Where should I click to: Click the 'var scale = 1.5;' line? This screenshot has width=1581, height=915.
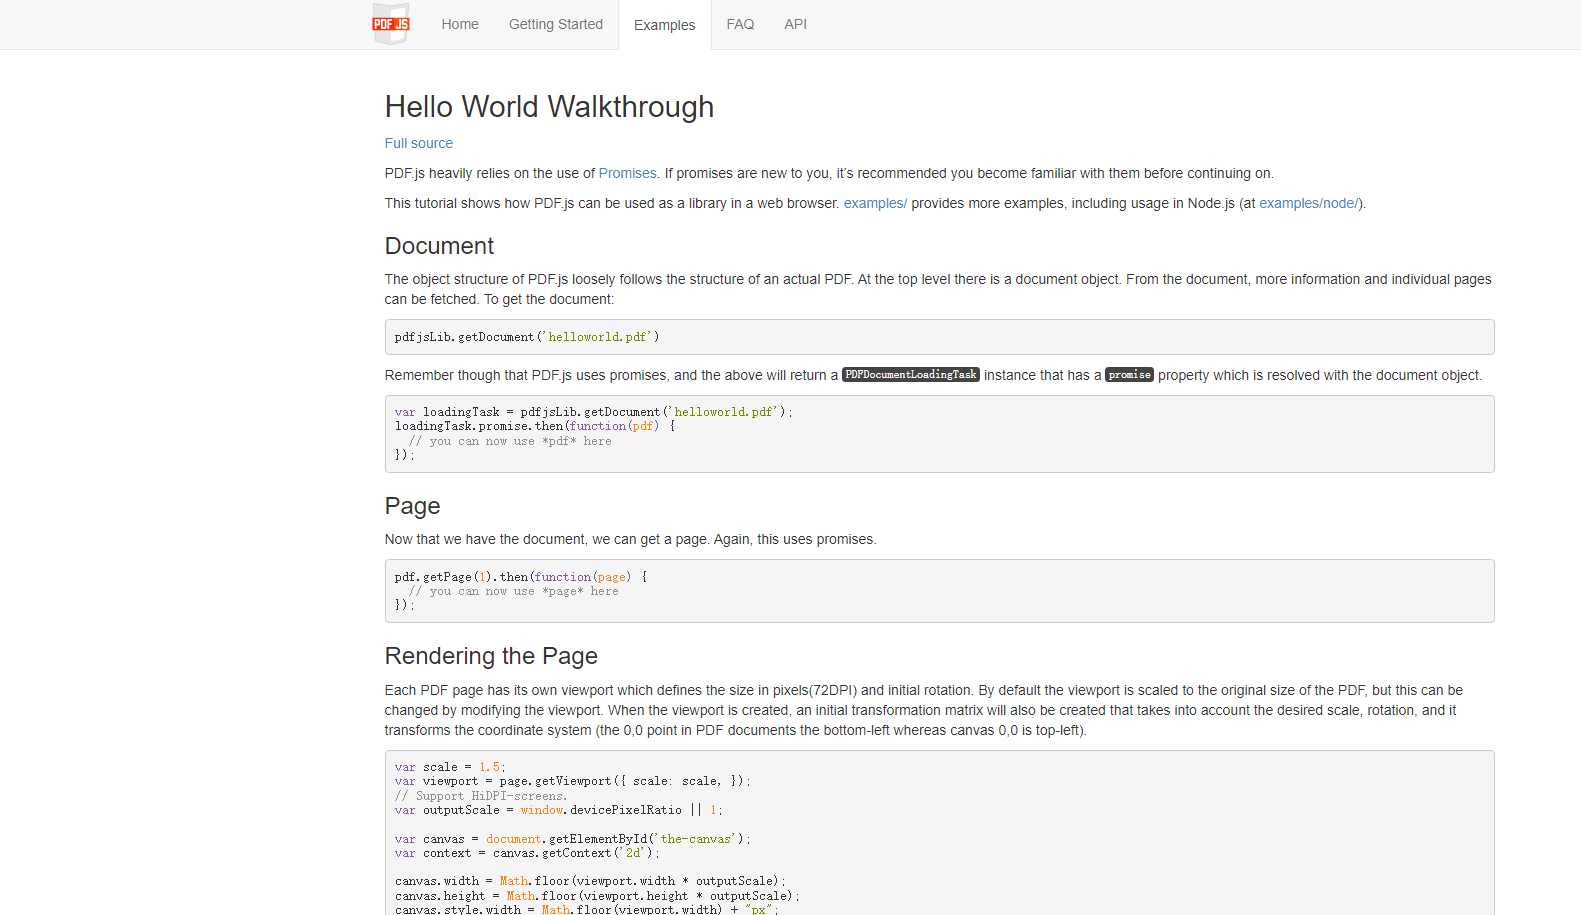click(450, 767)
